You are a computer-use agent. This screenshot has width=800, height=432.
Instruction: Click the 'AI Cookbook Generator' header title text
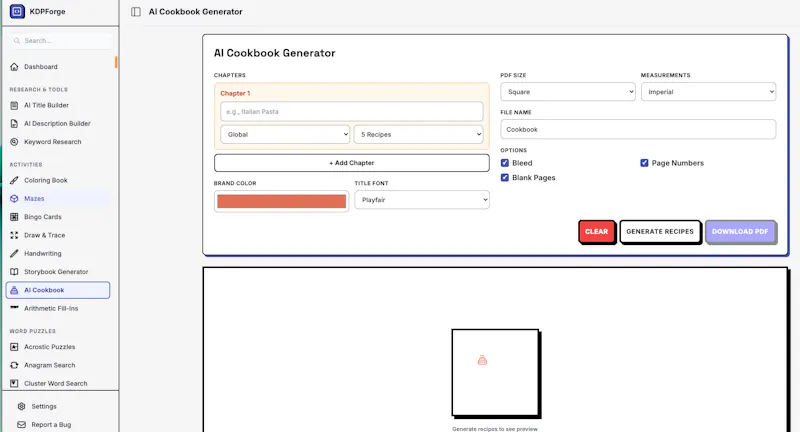click(x=195, y=12)
